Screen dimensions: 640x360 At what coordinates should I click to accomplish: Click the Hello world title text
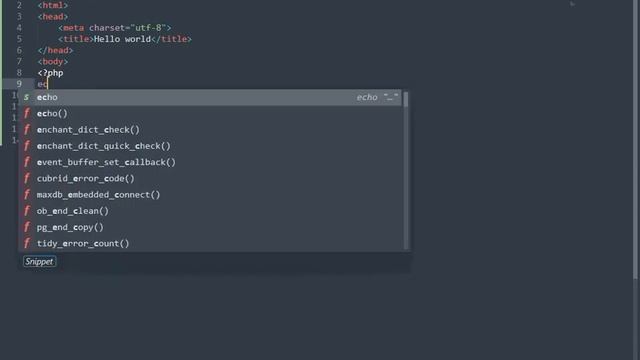pyautogui.click(x=122, y=39)
